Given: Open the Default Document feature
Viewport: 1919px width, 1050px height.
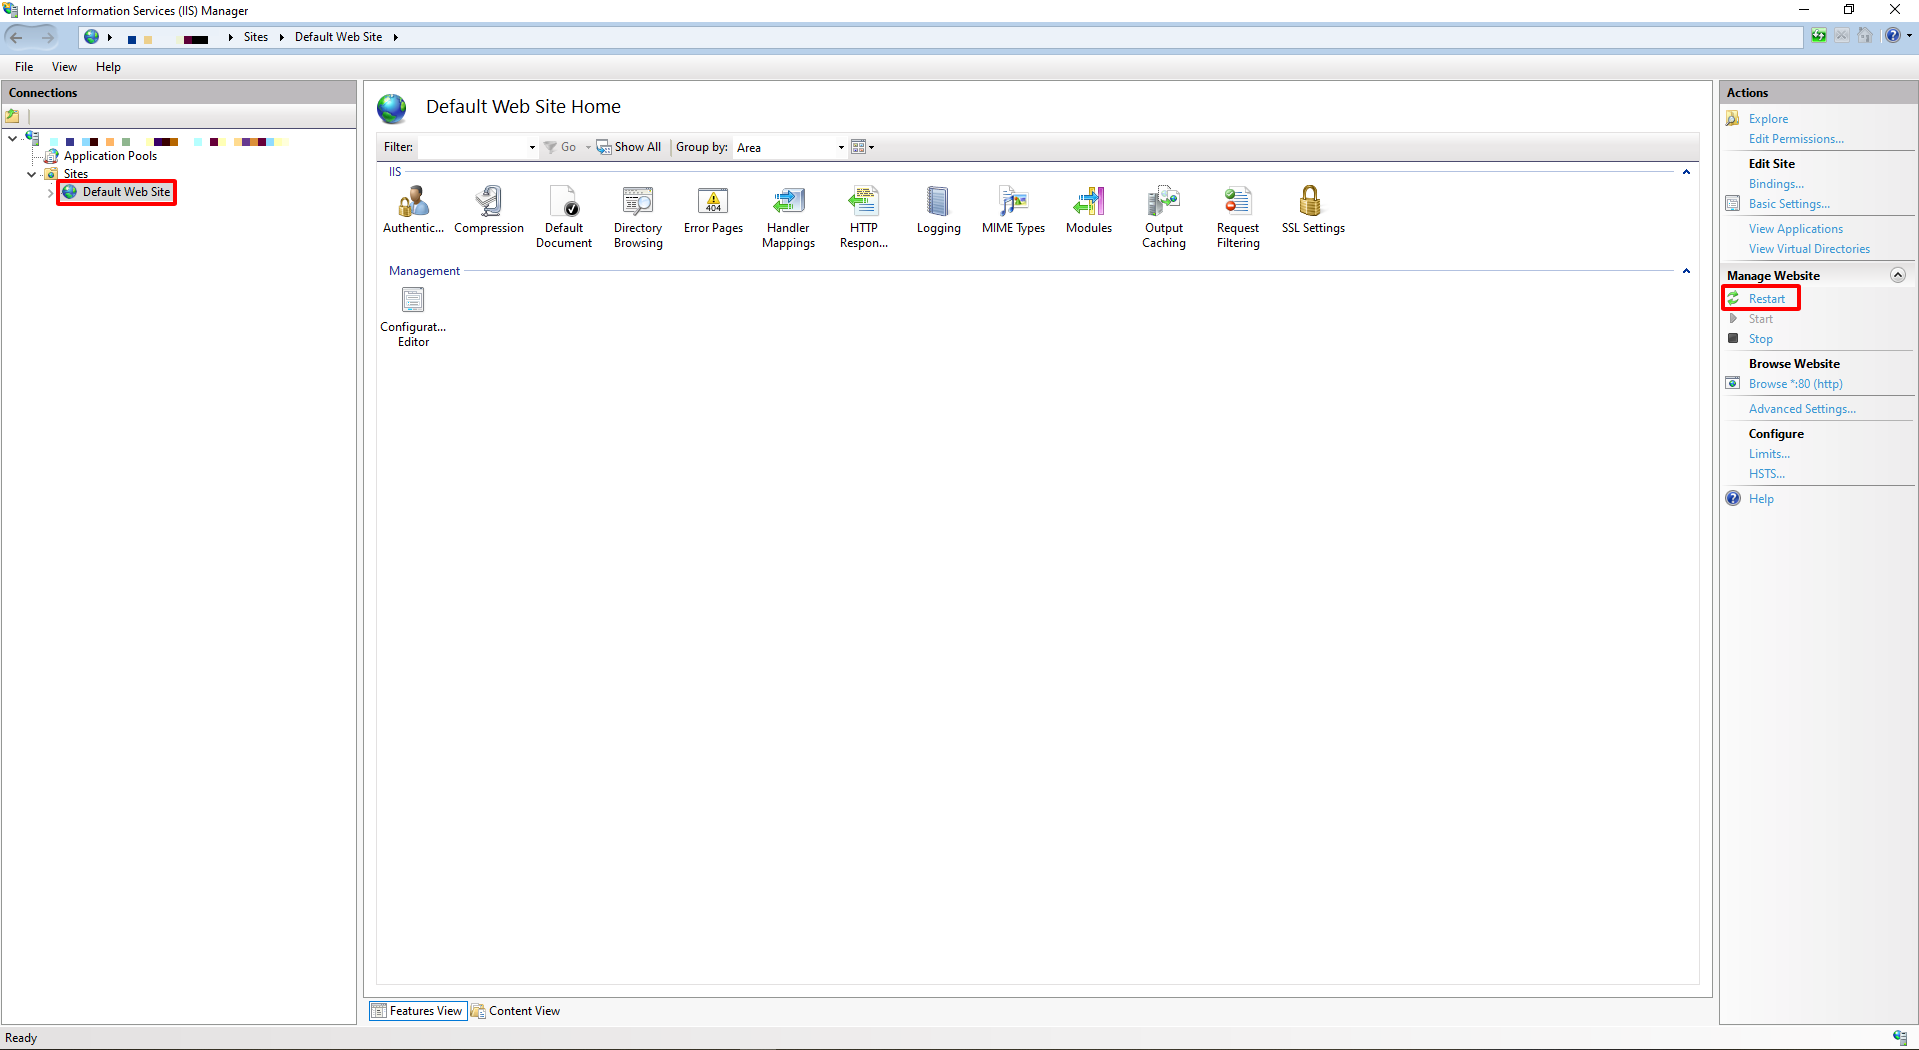Looking at the screenshot, I should (x=564, y=217).
